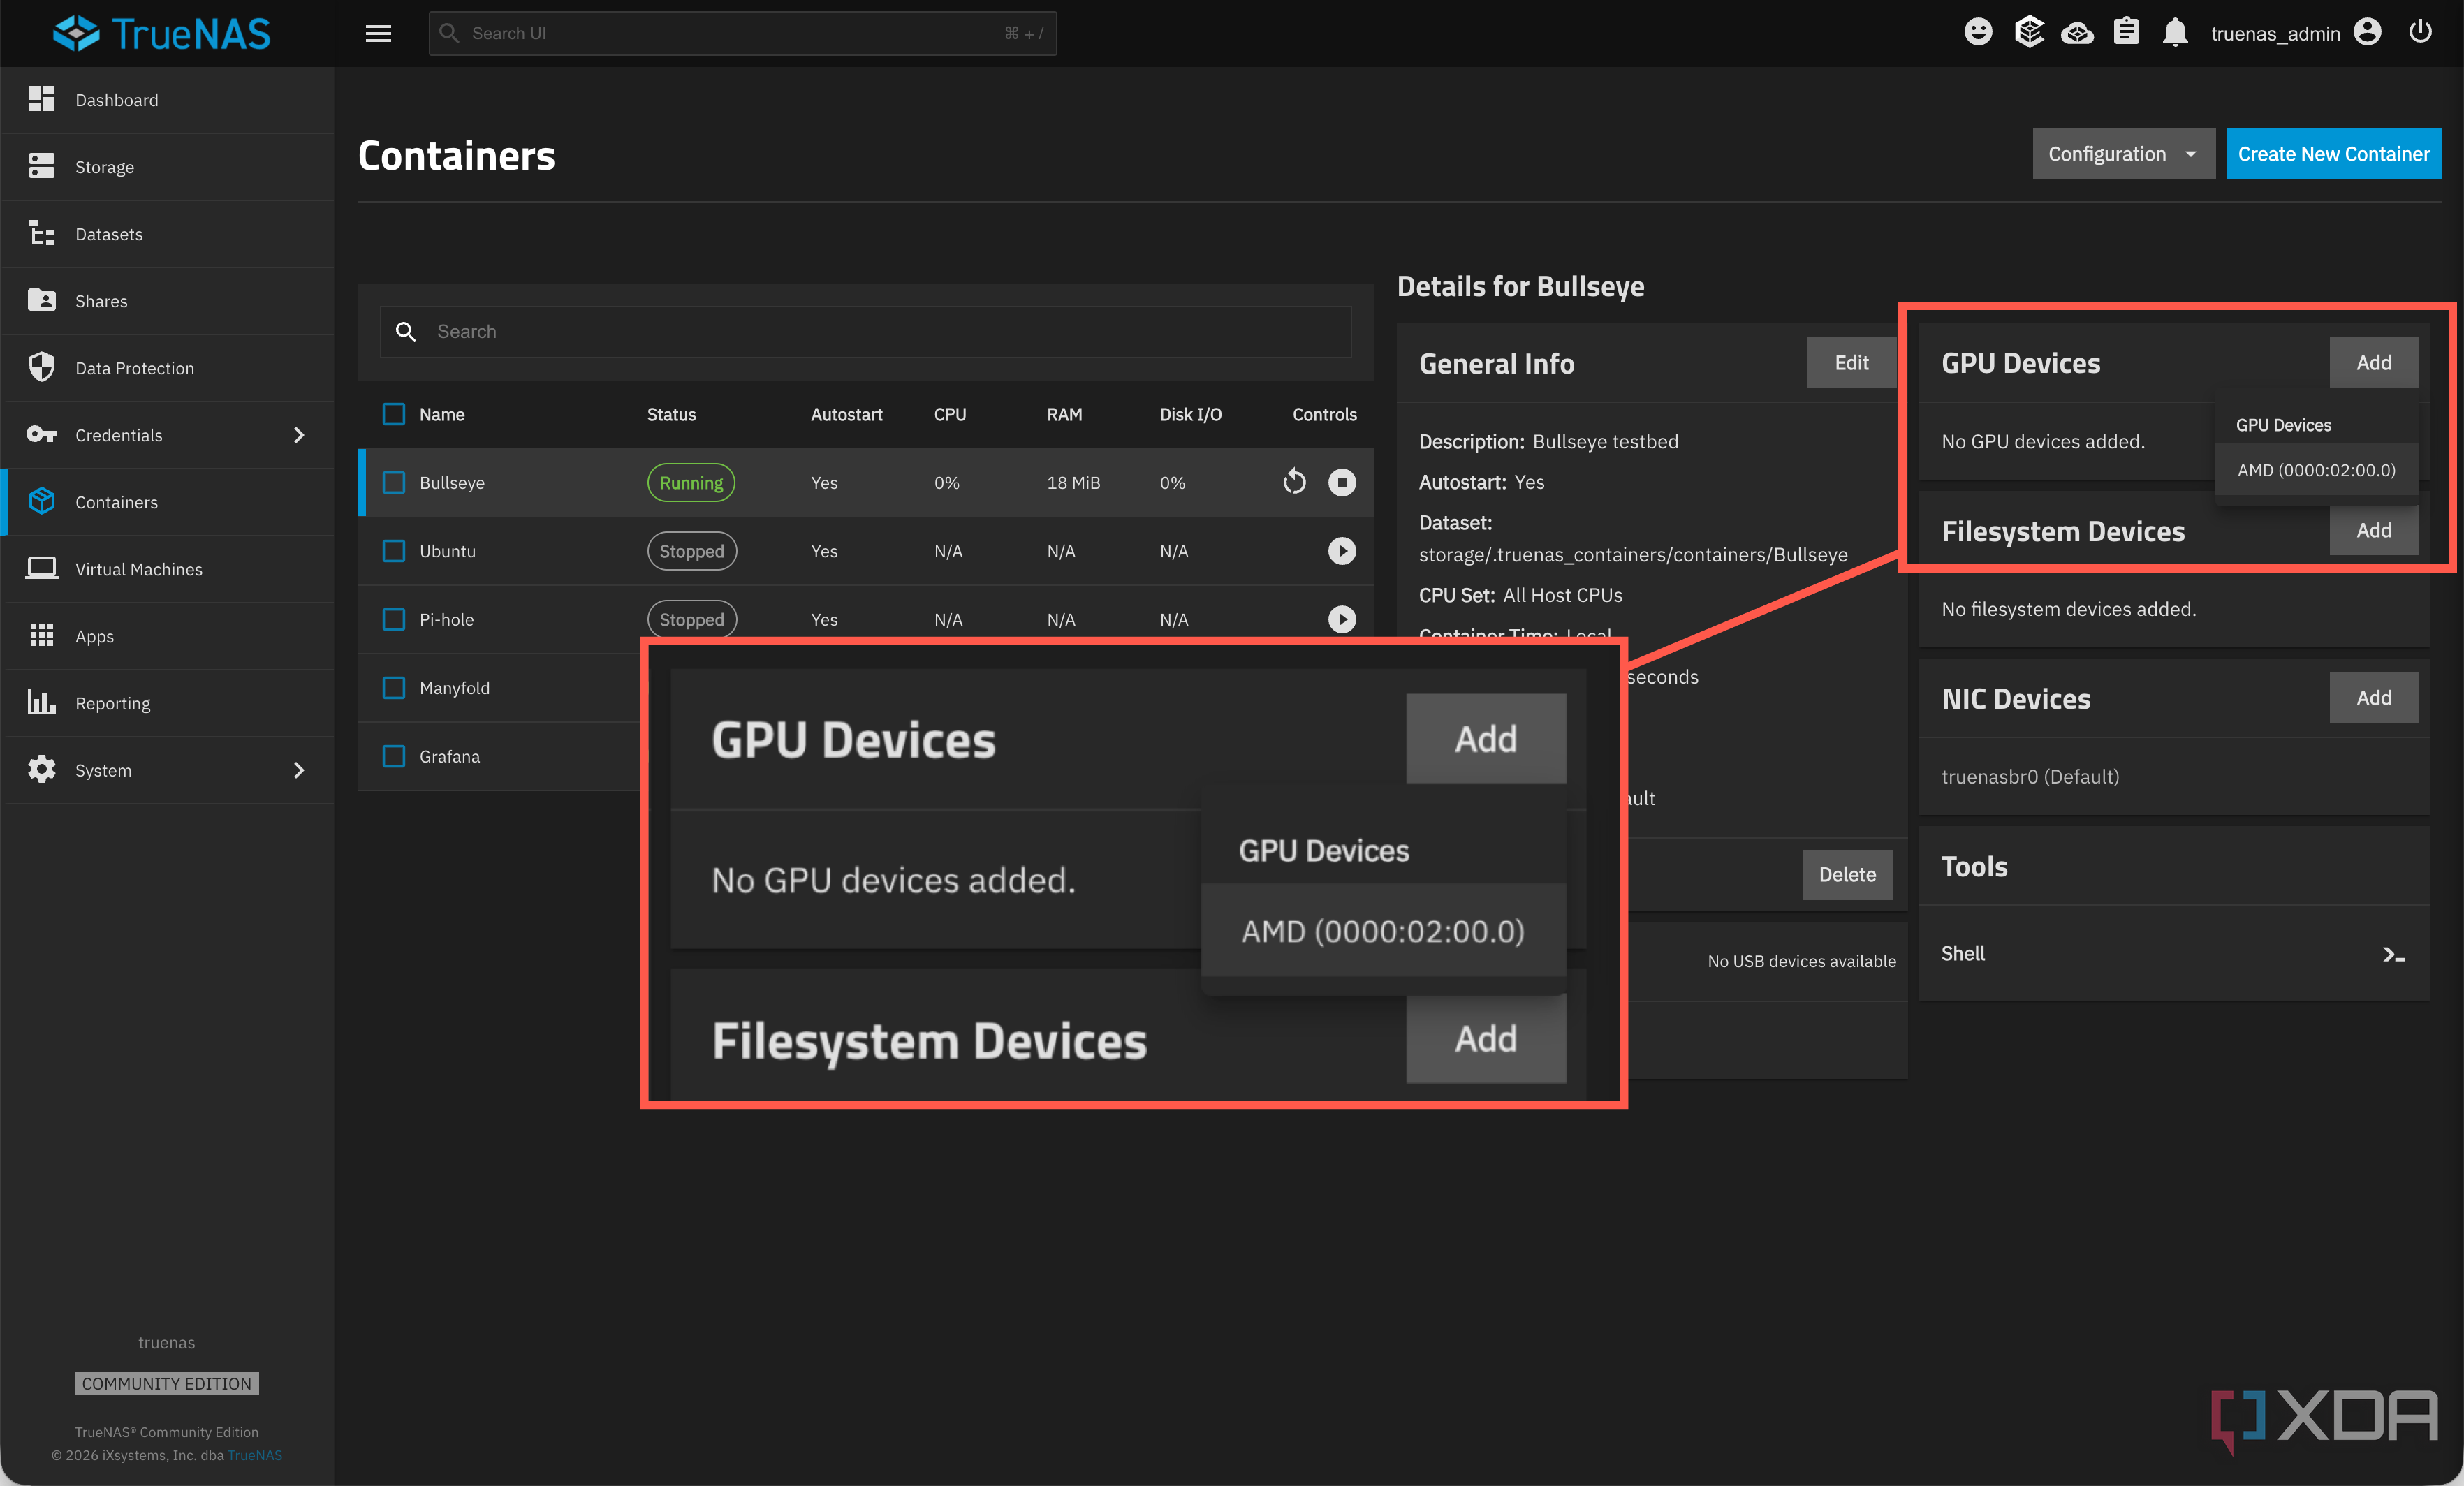Open the TrueNAS link in footer
2464x1486 pixels.
(x=255, y=1455)
